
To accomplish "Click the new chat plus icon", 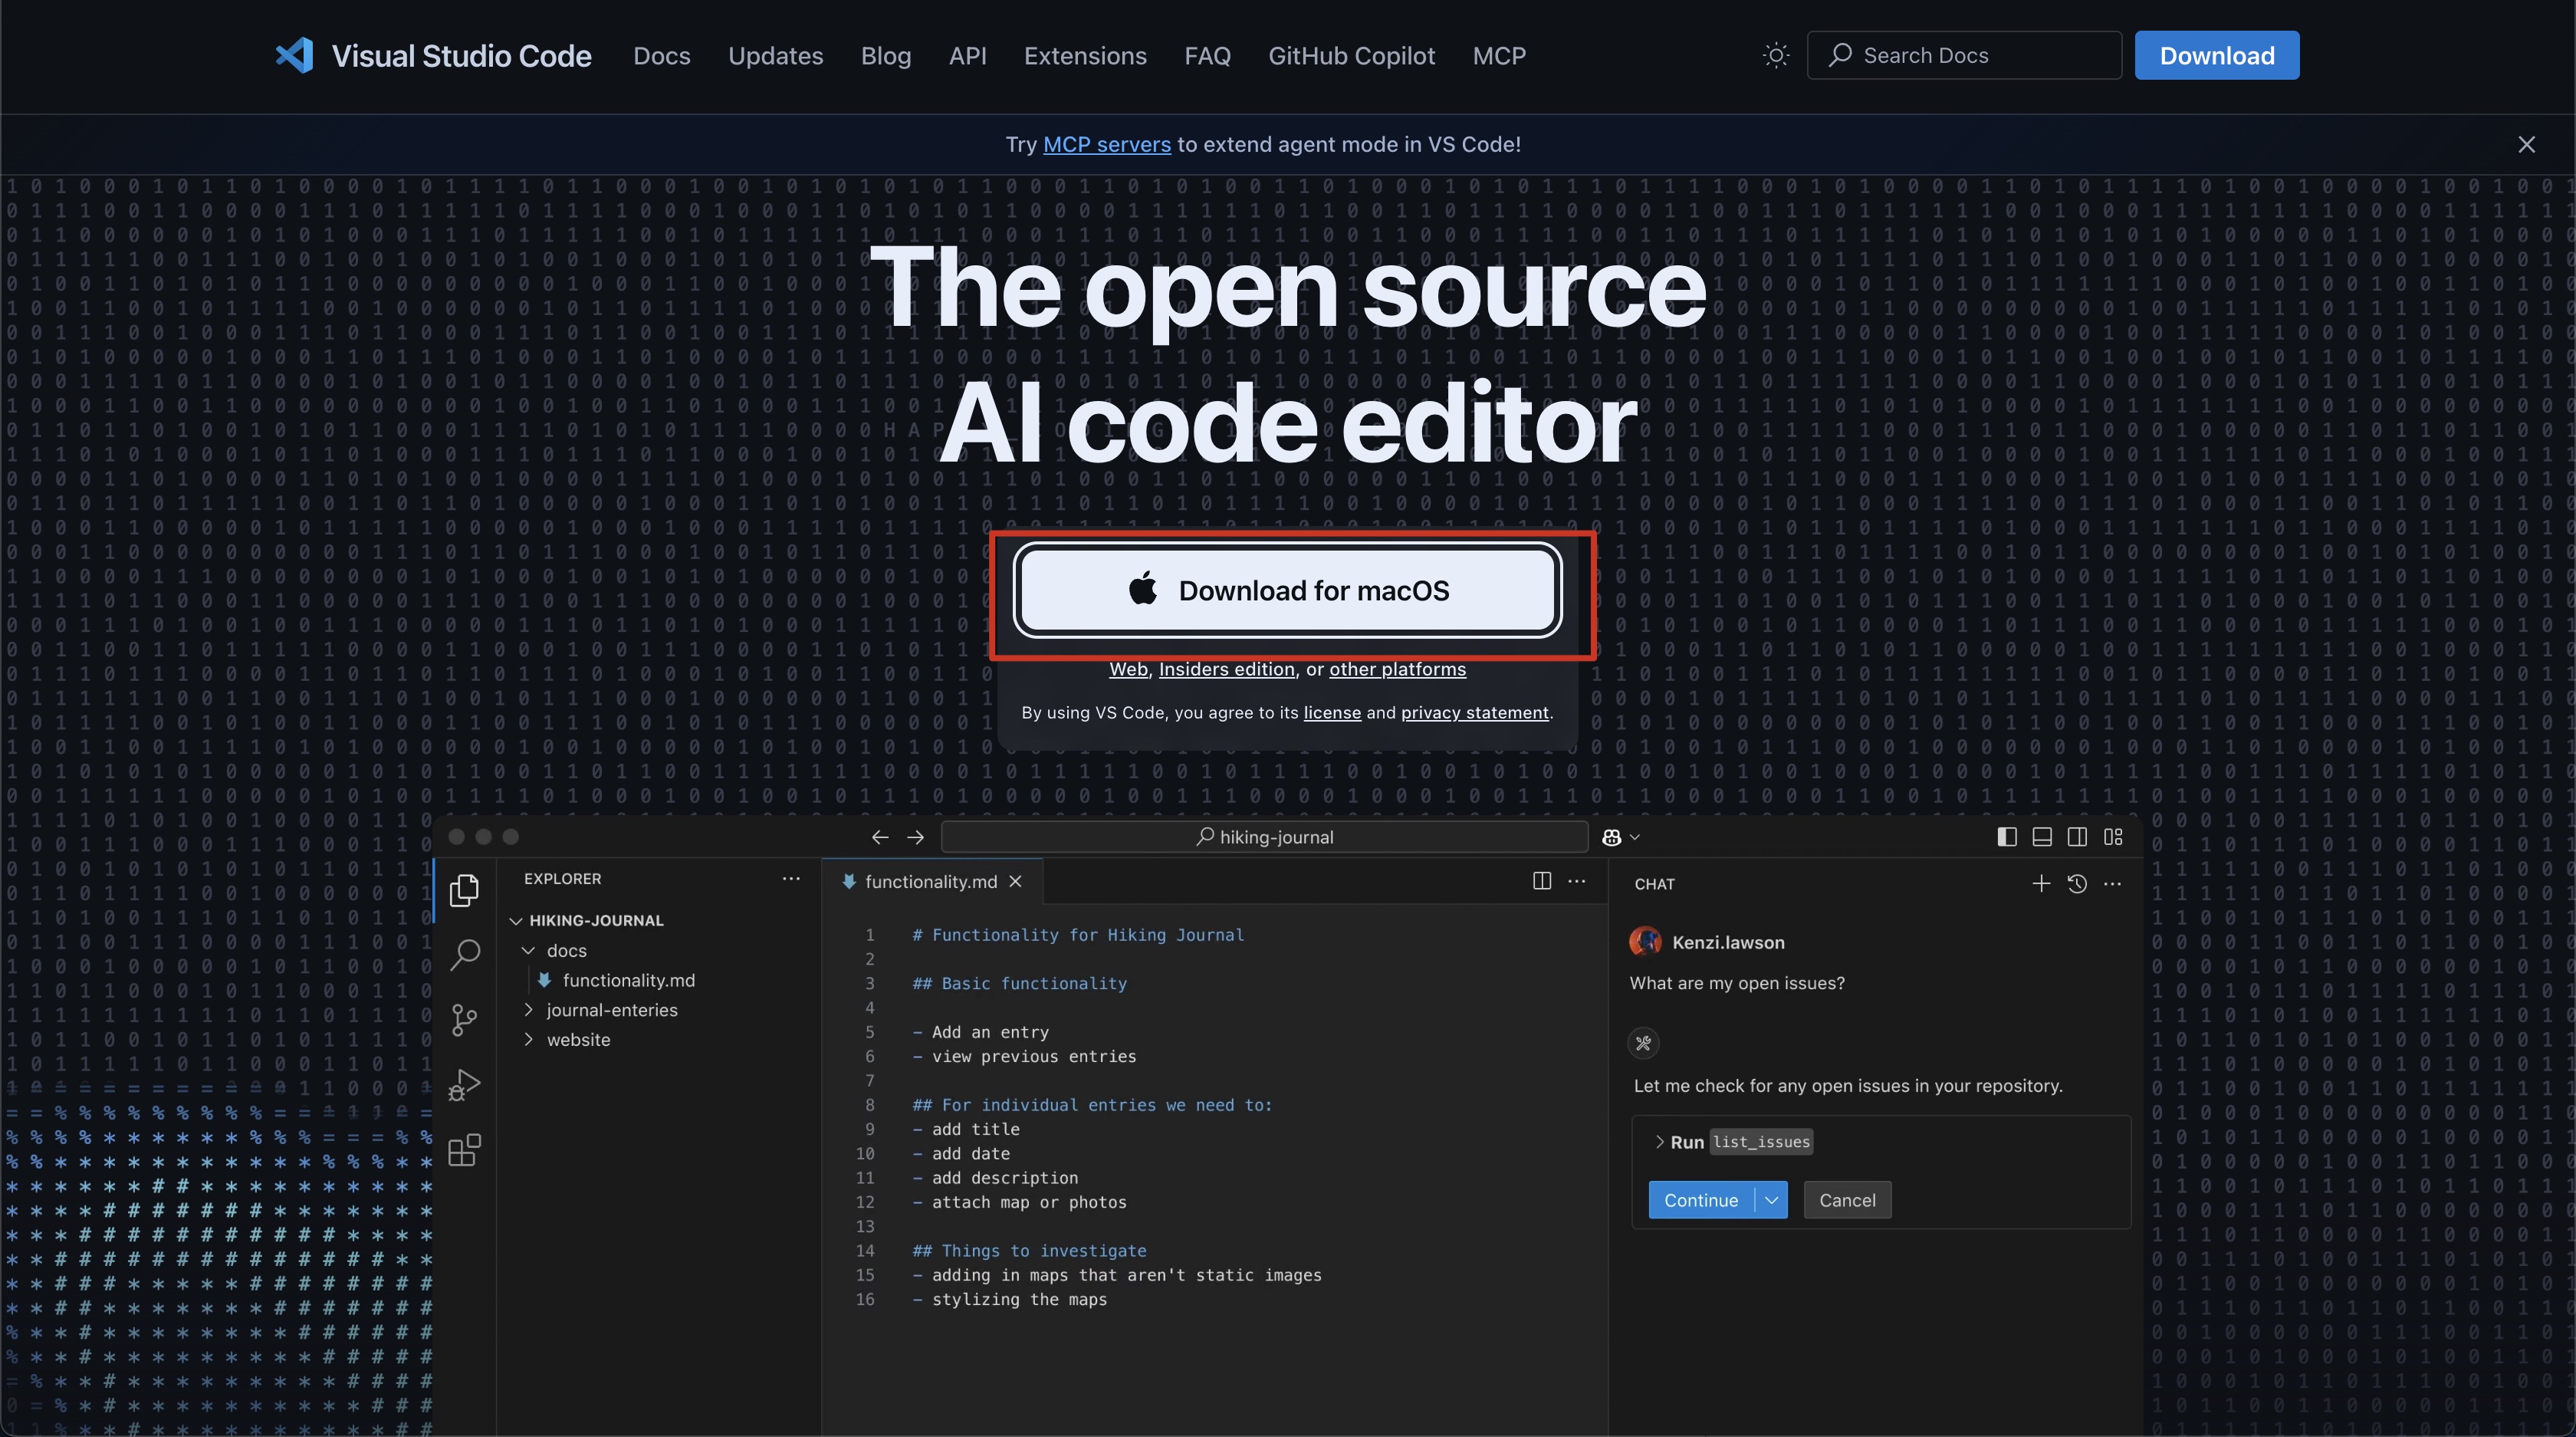I will click(x=2041, y=883).
